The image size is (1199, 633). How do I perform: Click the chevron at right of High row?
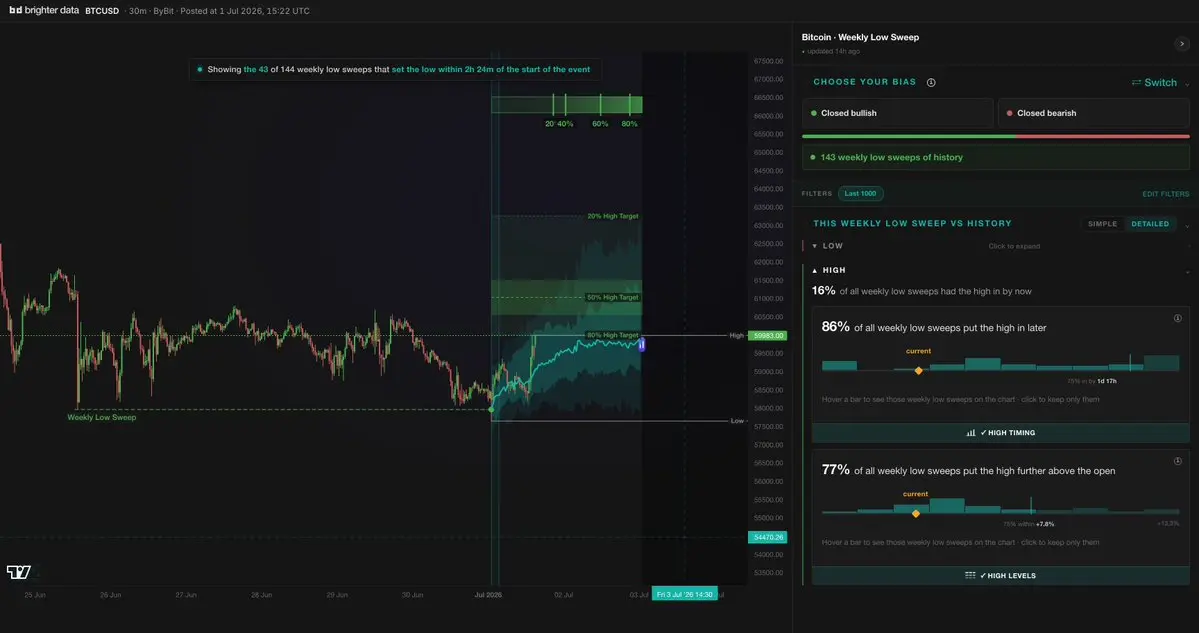[x=1187, y=272]
